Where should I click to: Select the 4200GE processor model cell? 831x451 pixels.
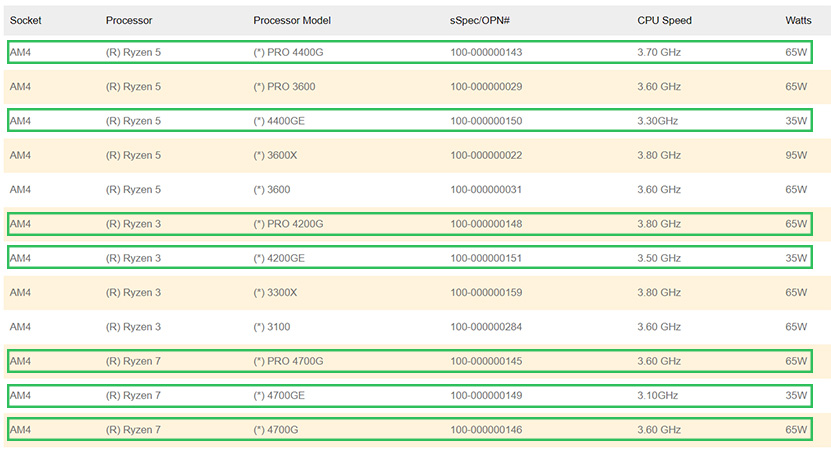[279, 259]
